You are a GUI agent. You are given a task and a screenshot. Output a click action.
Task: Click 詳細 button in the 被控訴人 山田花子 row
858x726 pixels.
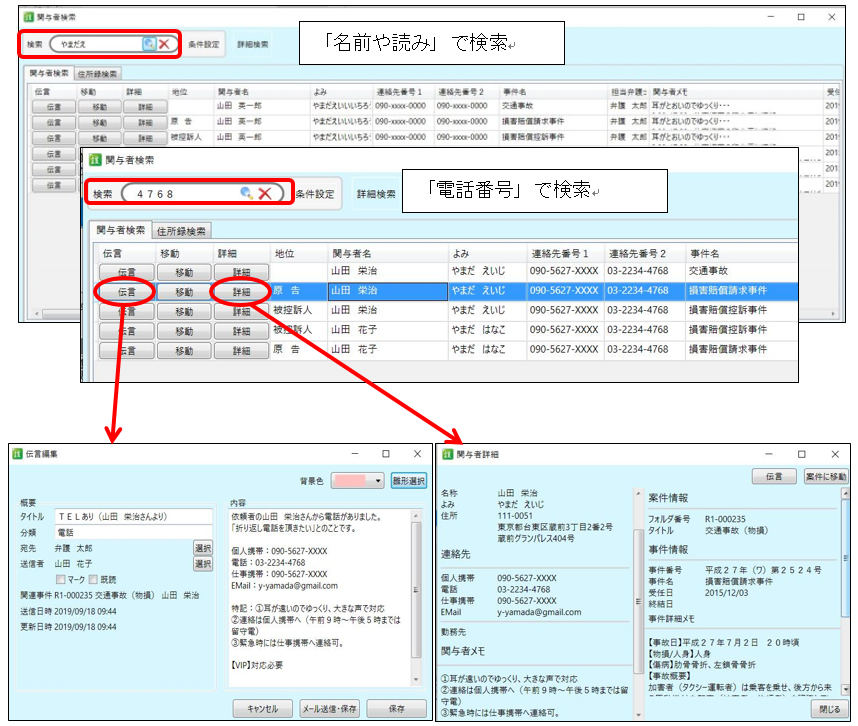241,331
